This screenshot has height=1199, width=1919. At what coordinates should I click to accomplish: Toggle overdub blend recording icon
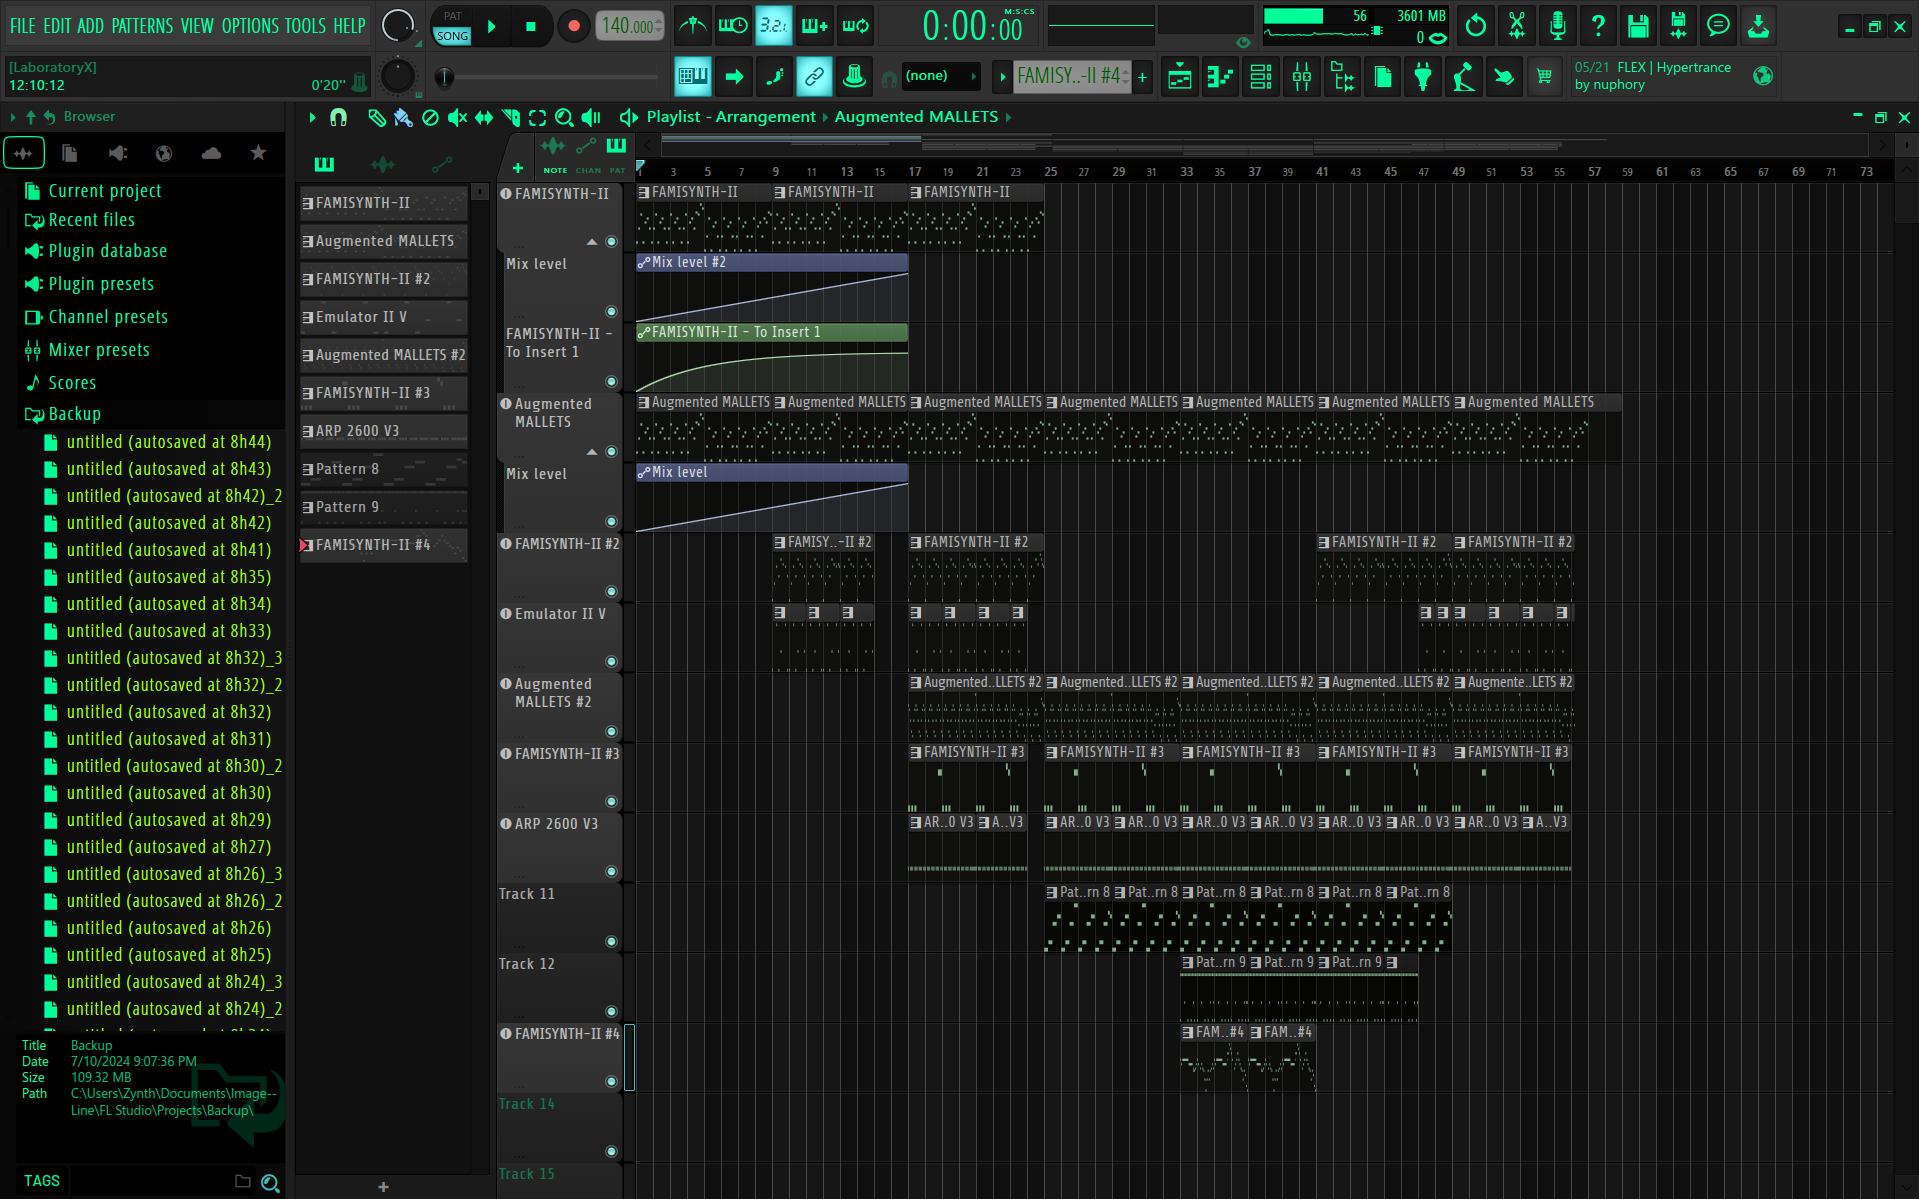coord(815,26)
